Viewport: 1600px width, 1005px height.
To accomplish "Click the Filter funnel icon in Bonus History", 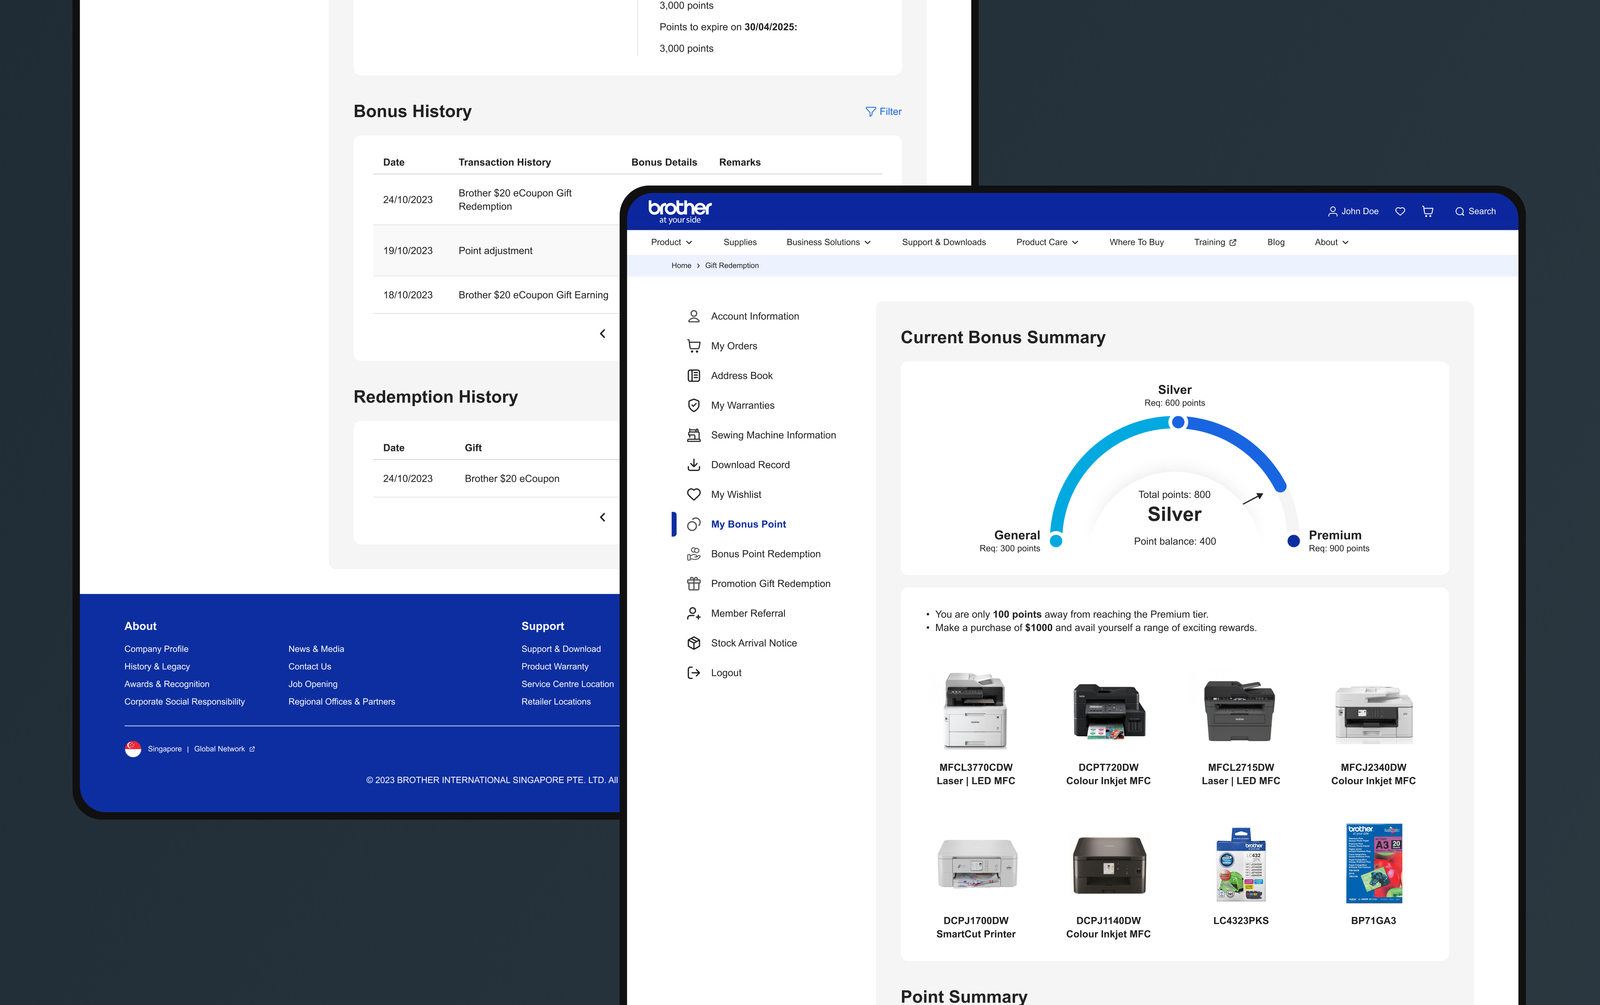I will 870,112.
